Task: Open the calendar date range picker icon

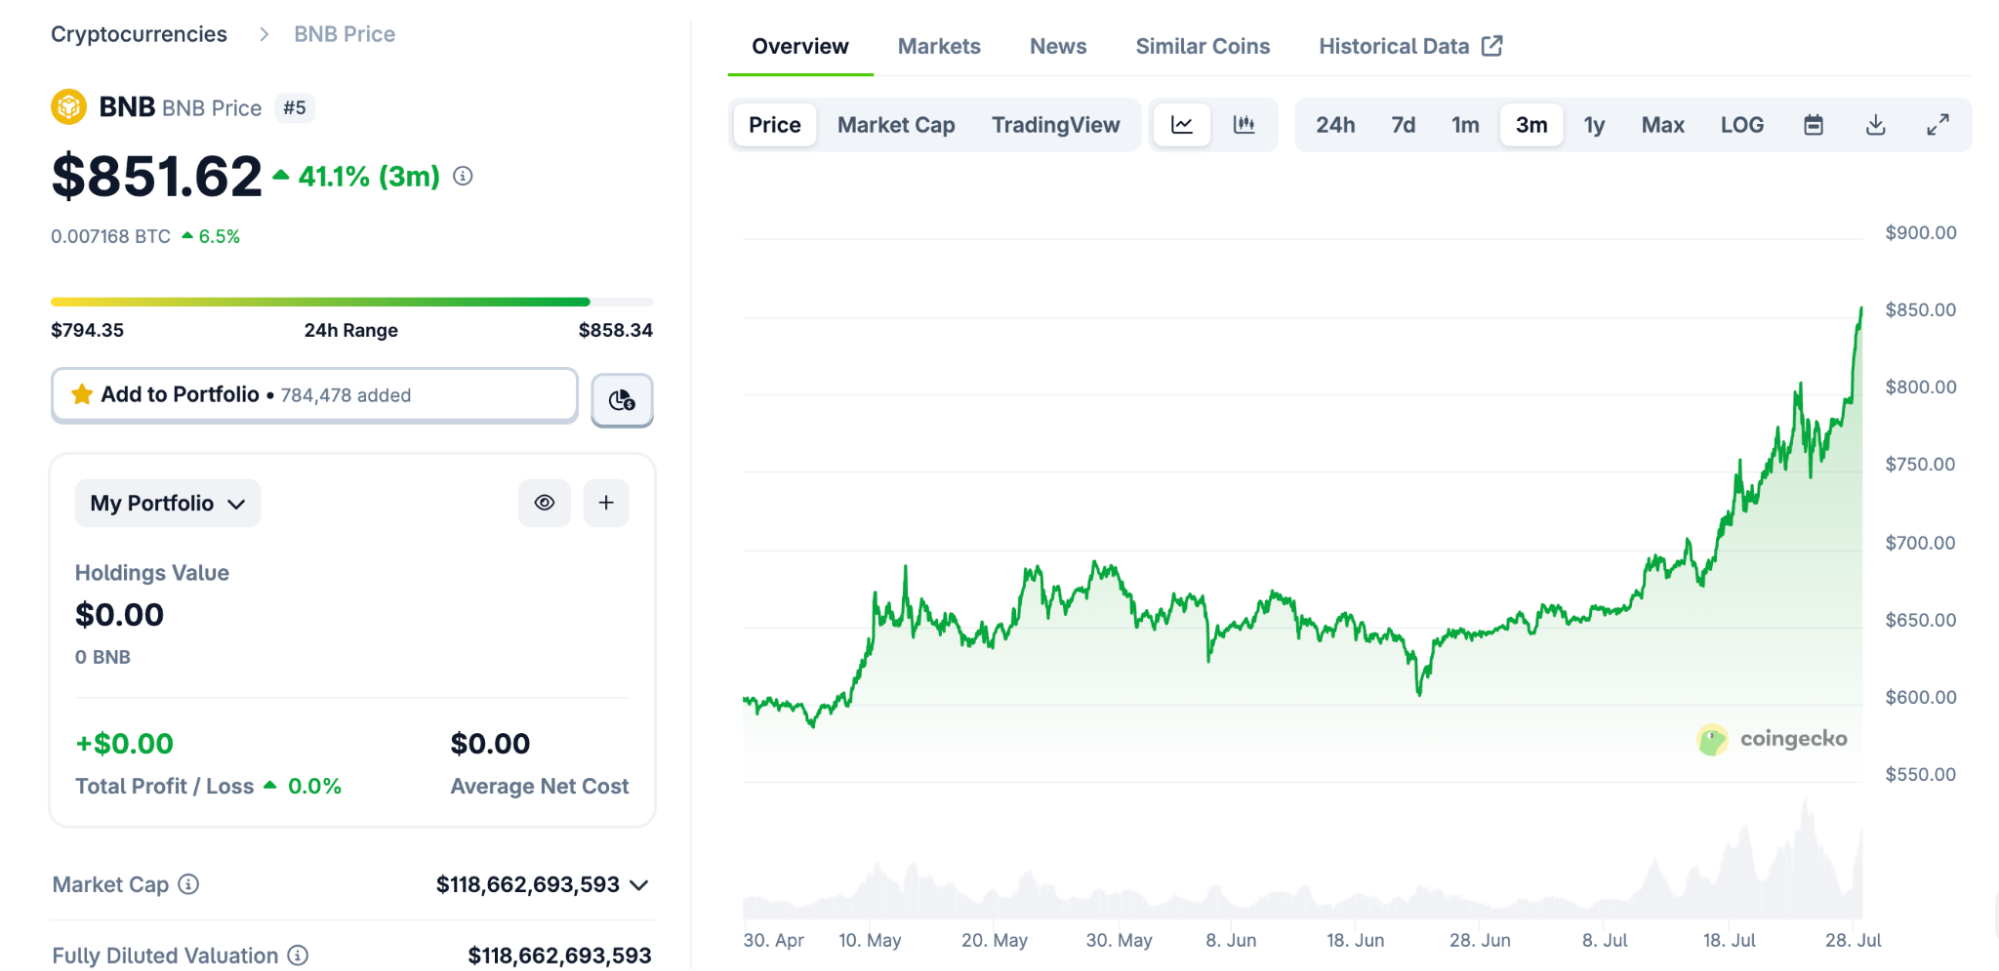Action: (x=1813, y=125)
